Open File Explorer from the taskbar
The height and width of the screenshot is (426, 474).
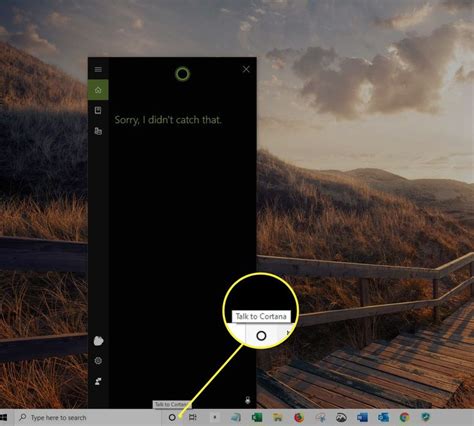pos(277,417)
